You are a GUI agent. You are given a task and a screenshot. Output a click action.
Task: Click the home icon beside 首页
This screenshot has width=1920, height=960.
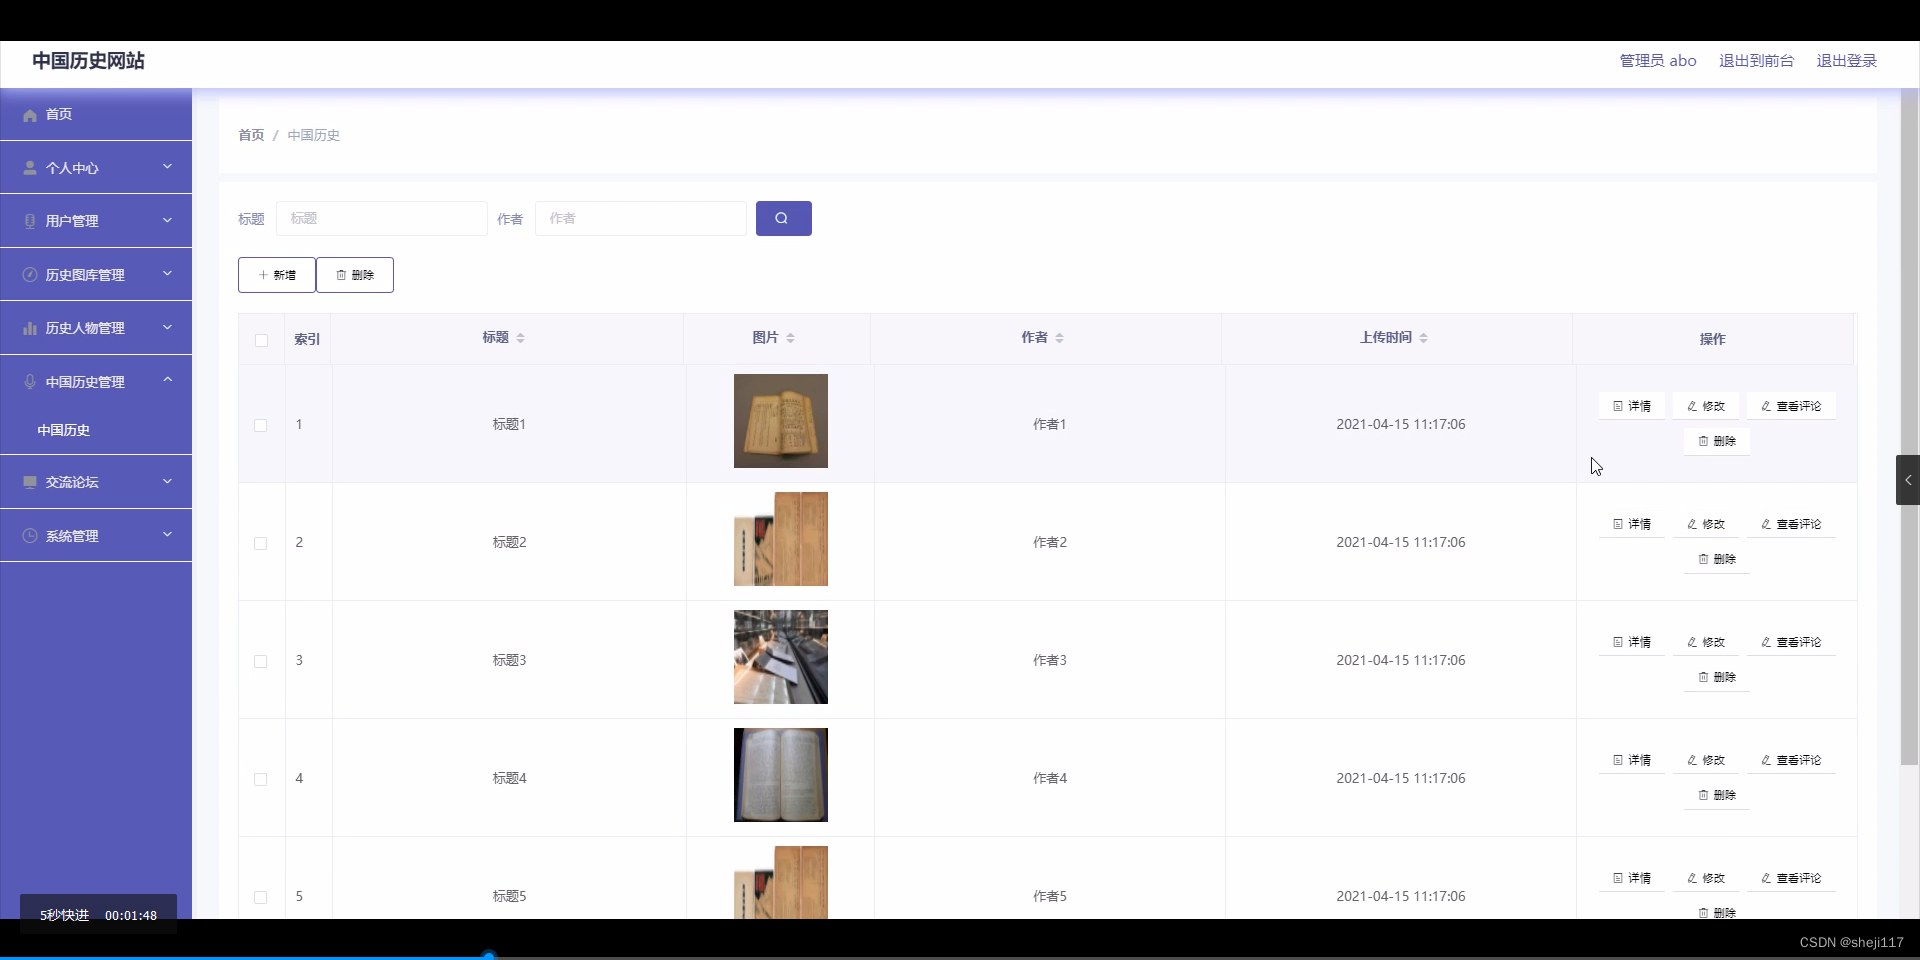[29, 114]
